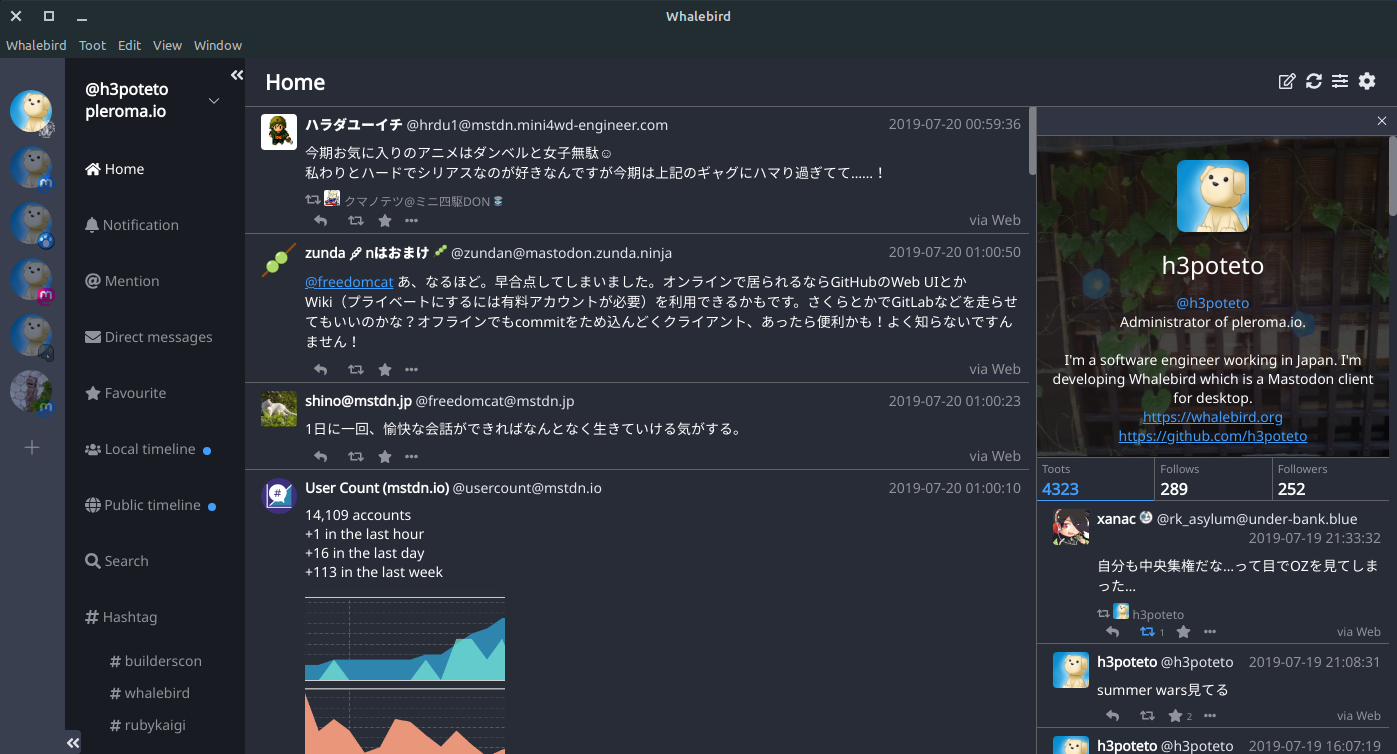Favourite xanac's toot in profile panel

point(1184,632)
